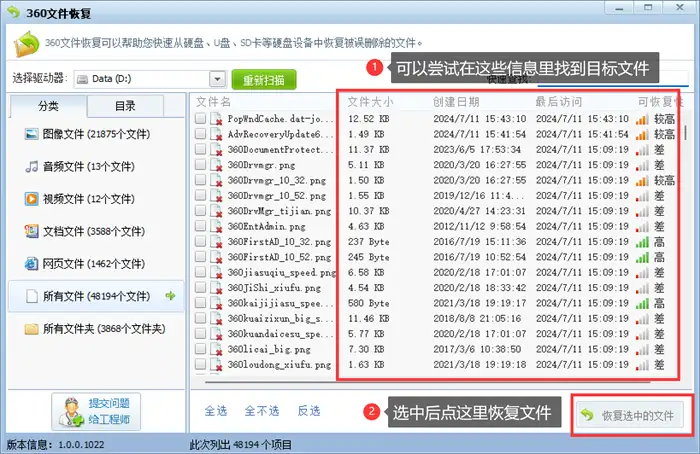This screenshot has height=454, width=700.
Task: Click the 图像文件 category icon
Action: click(31, 134)
